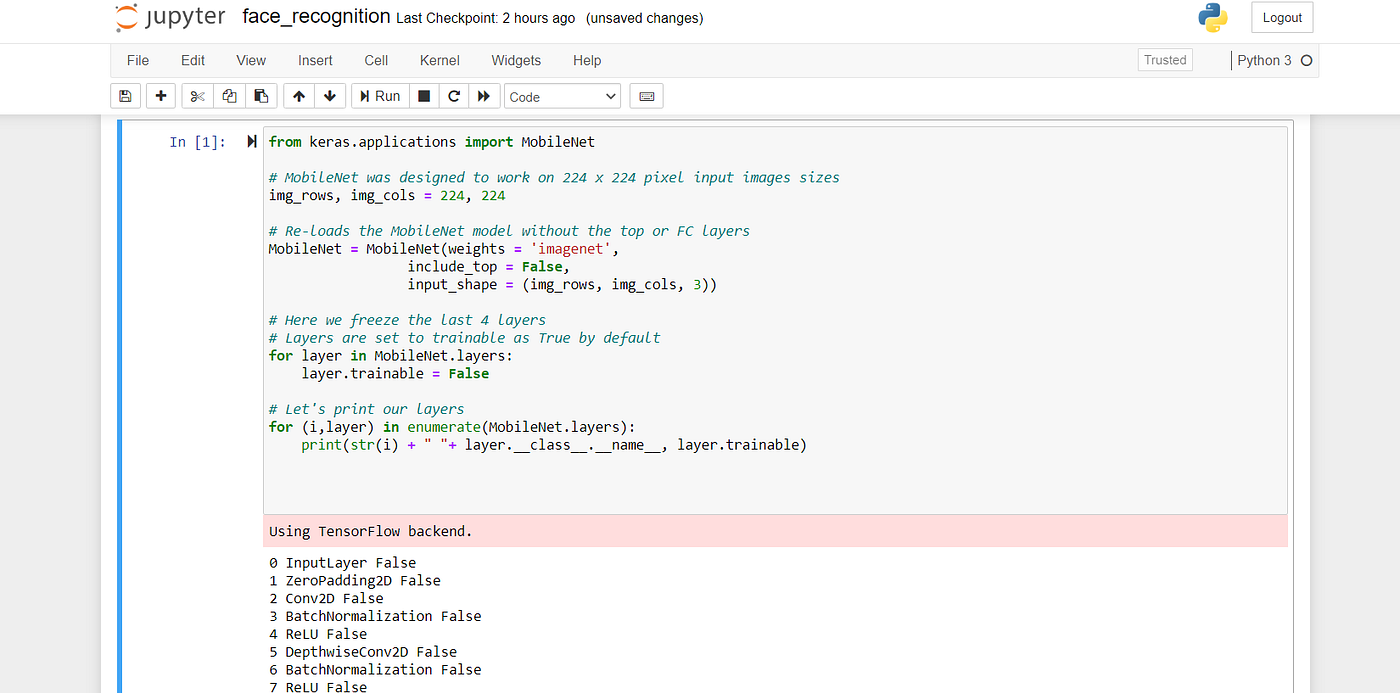Image resolution: width=1400 pixels, height=693 pixels.
Task: Click the '3 BatchNormalization False' output line
Action: (x=375, y=617)
